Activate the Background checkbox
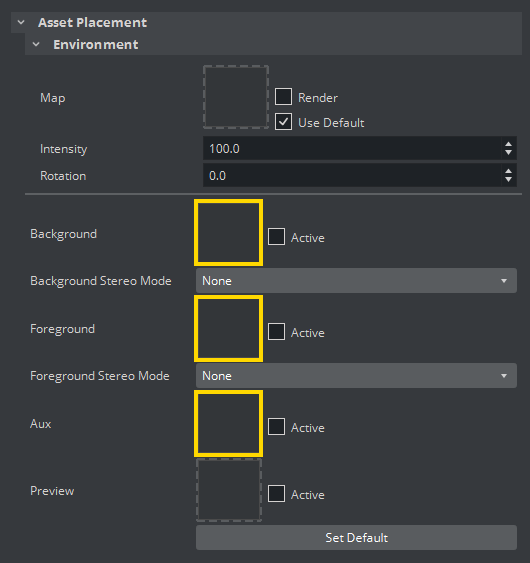 coord(276,237)
